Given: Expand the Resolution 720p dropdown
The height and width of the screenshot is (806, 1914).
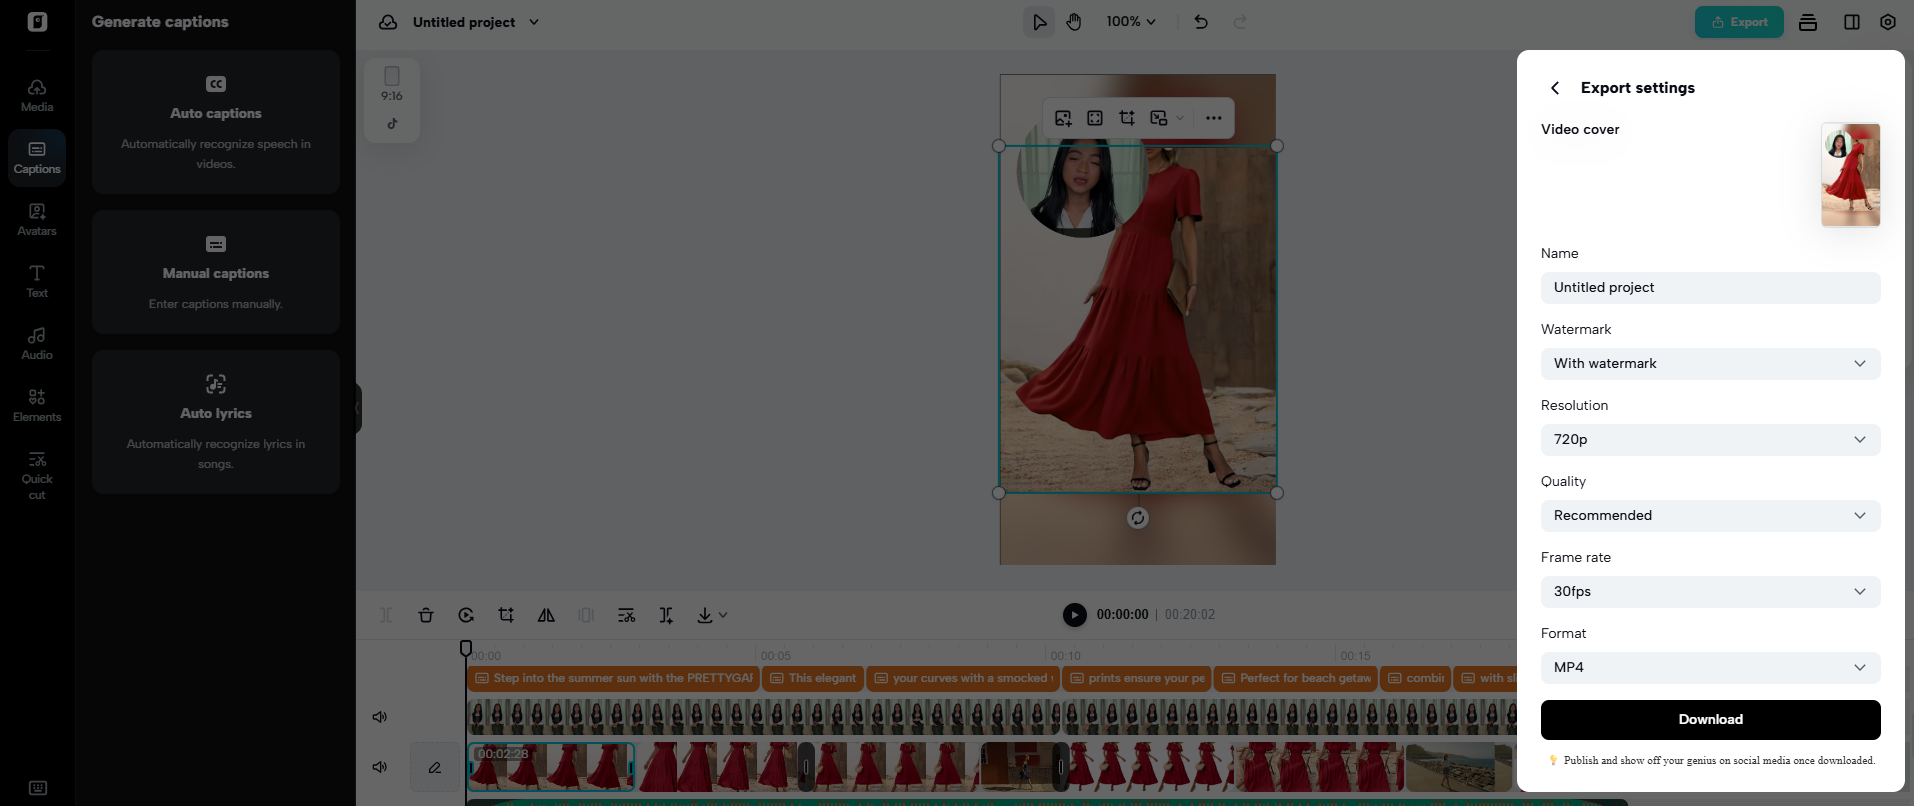Looking at the screenshot, I should click(1709, 440).
